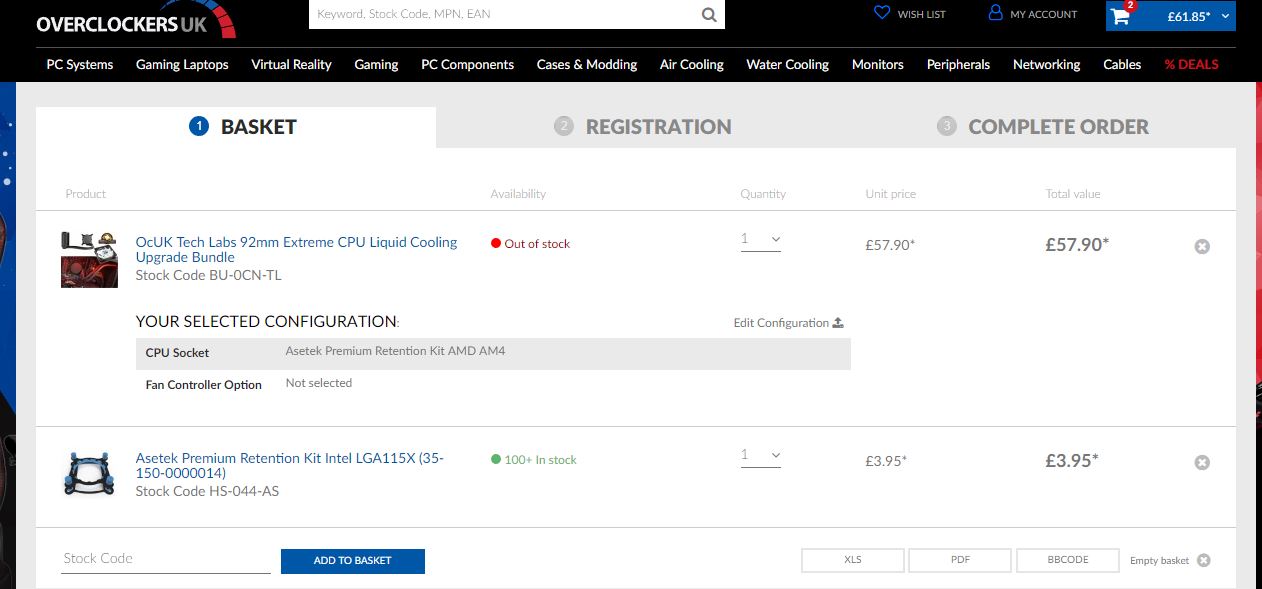1262x589 pixels.
Task: Click 'Stock Code BU-0CN-TL' text
Action: (x=208, y=275)
